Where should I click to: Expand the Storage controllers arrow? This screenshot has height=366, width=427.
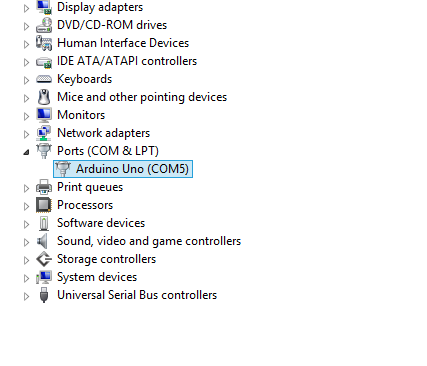tap(26, 260)
